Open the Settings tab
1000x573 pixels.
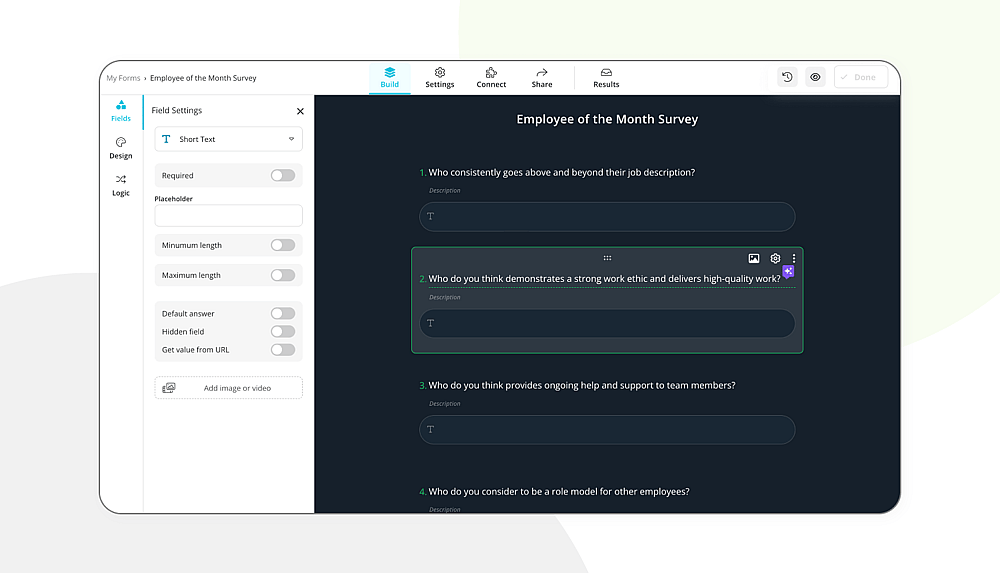(439, 78)
